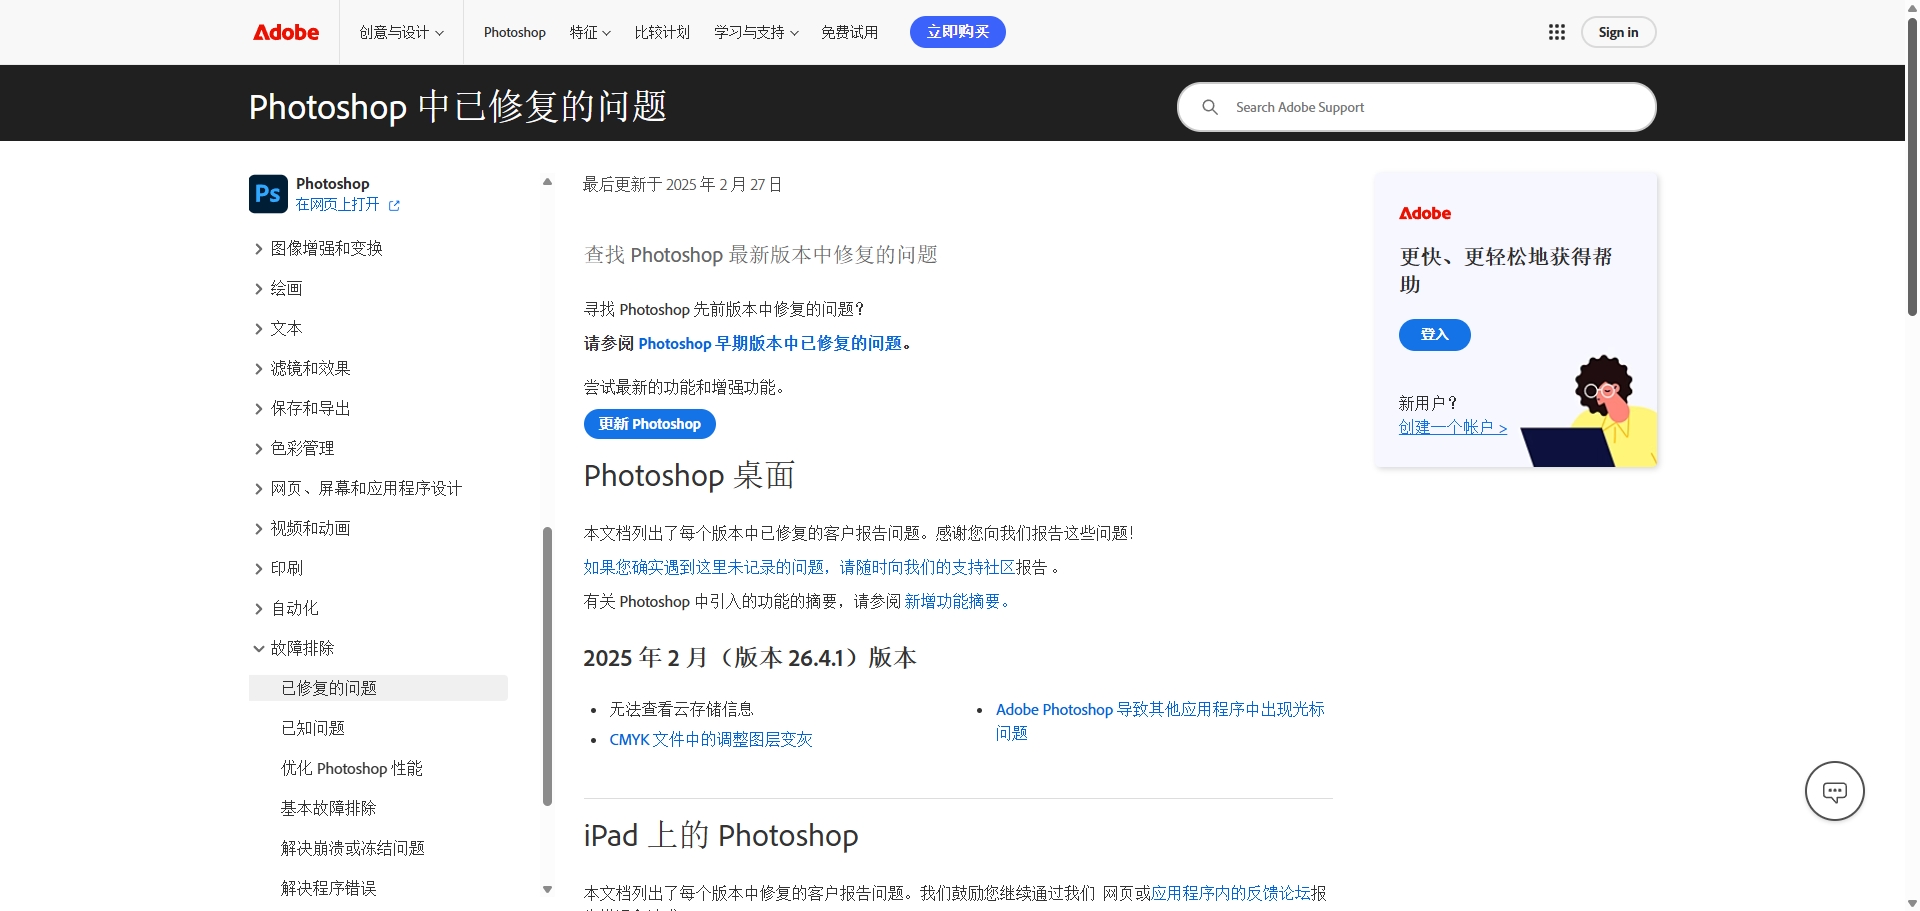
Task: Click the sidebar scrollbar thumb
Action: coord(547,666)
